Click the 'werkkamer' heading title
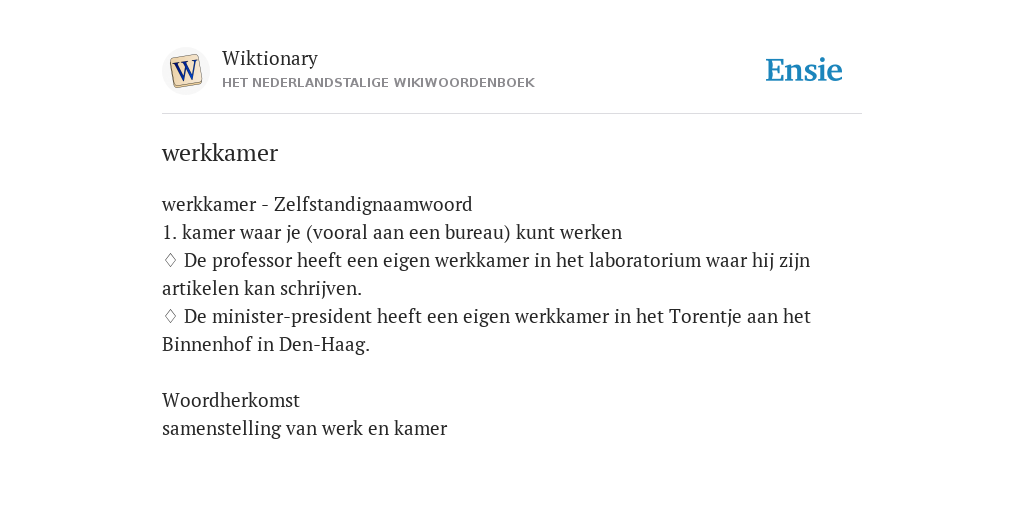Screen dimensions: 1024x512 click(x=220, y=153)
